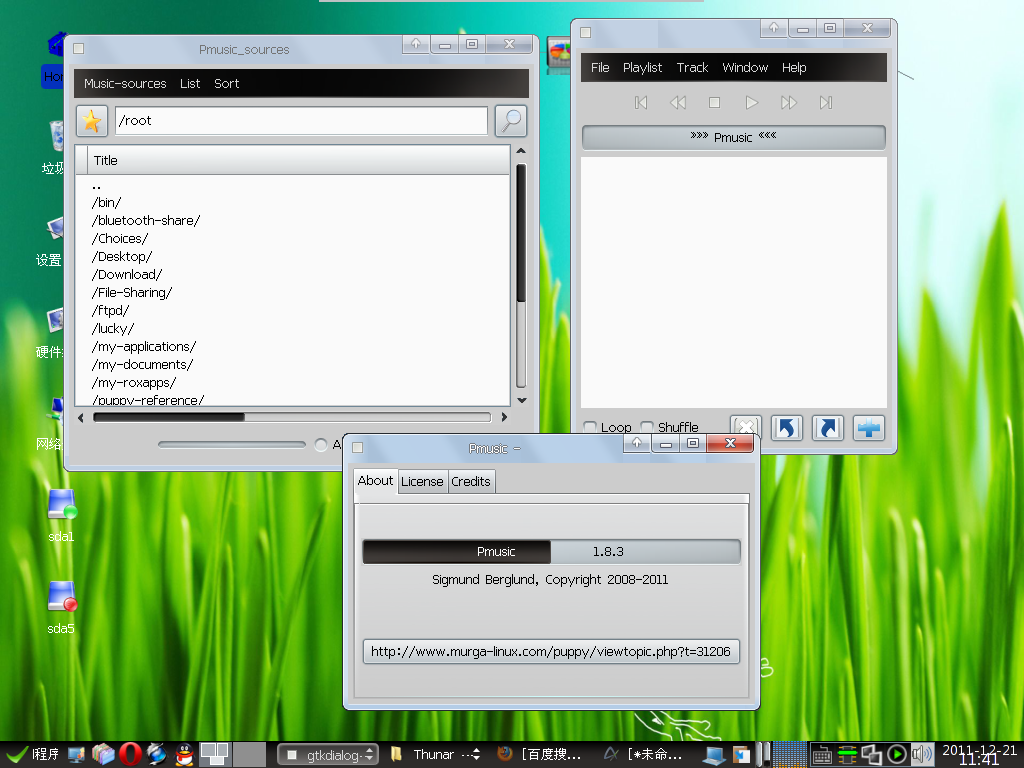
Task: Click the QQ penguin icon in taskbar
Action: pos(185,754)
